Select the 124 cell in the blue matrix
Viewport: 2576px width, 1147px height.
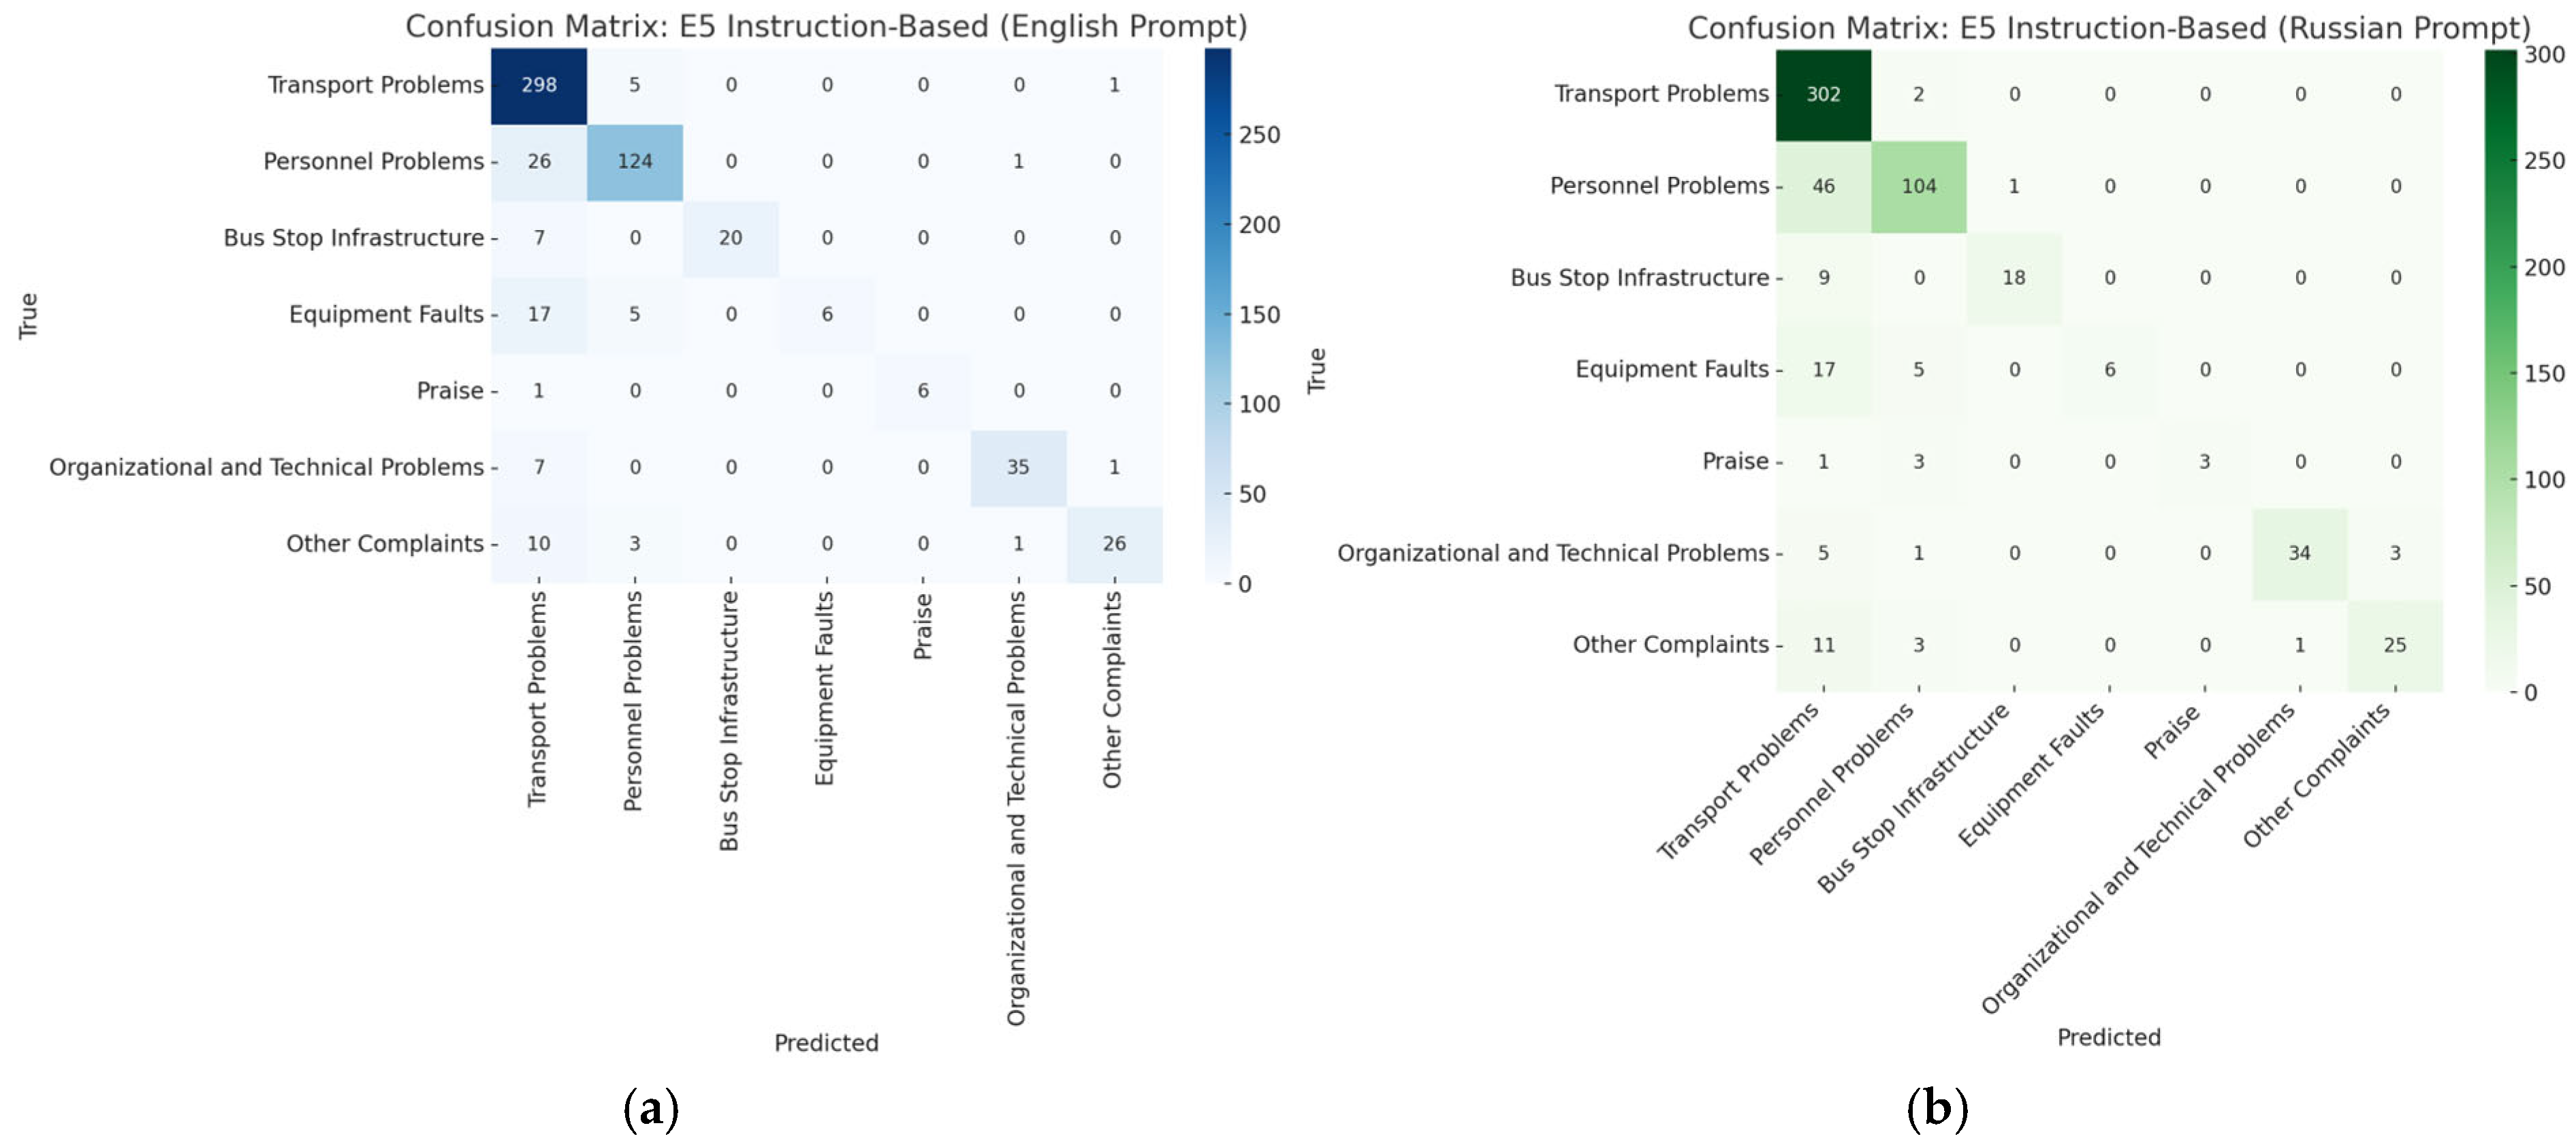(x=634, y=161)
